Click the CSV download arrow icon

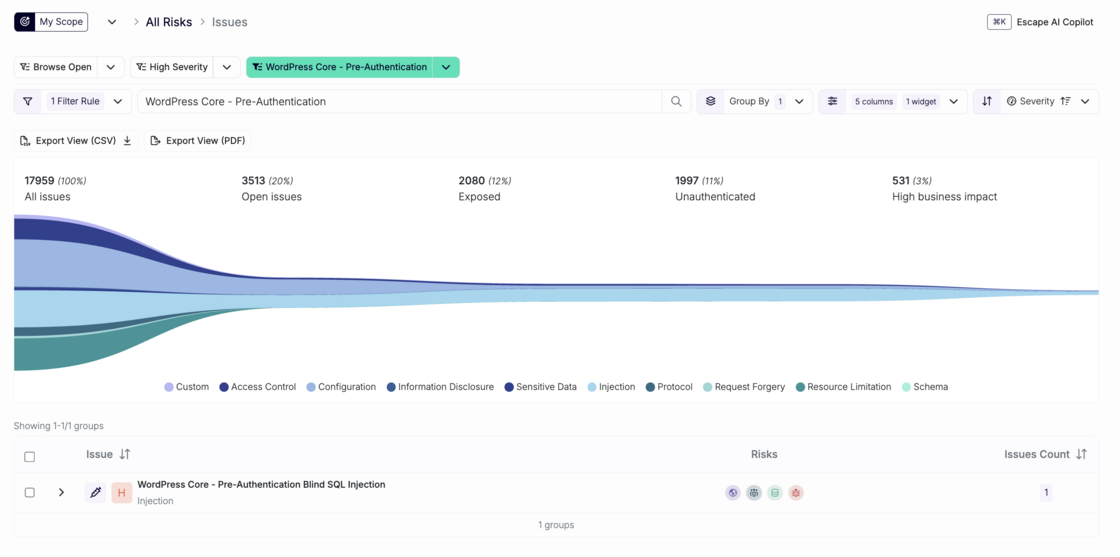click(x=127, y=141)
